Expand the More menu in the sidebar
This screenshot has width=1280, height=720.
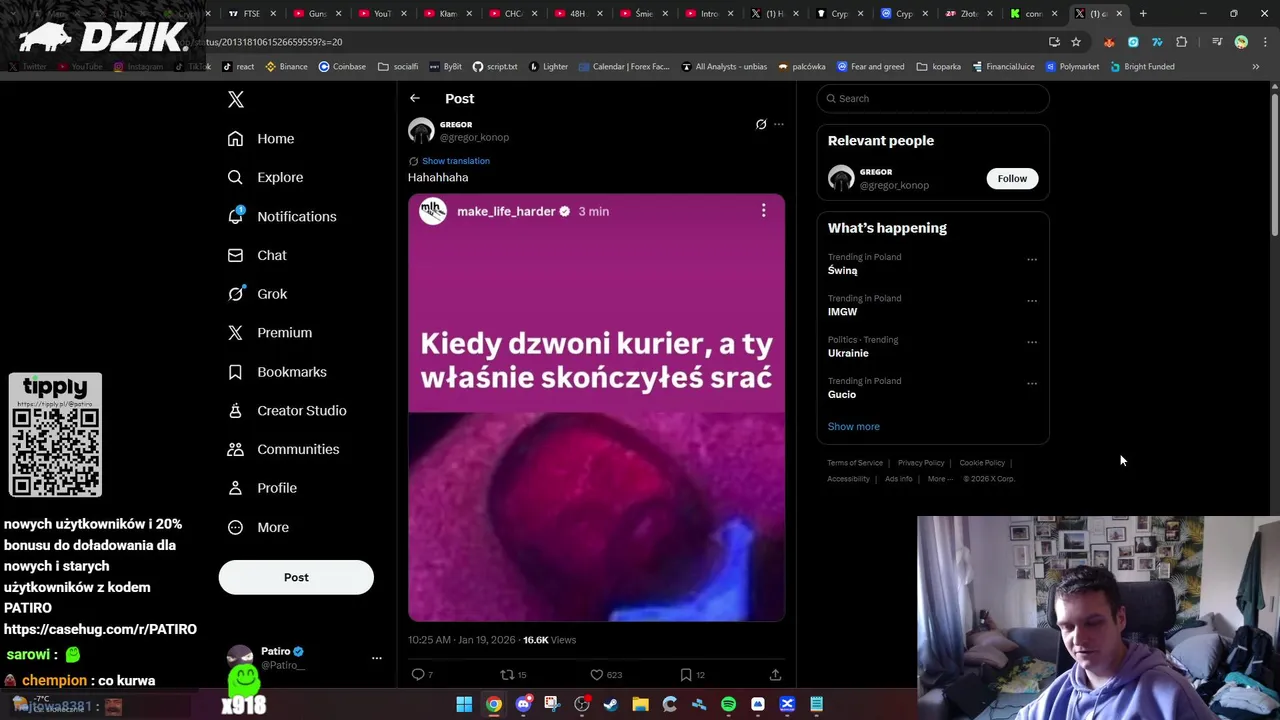(258, 527)
